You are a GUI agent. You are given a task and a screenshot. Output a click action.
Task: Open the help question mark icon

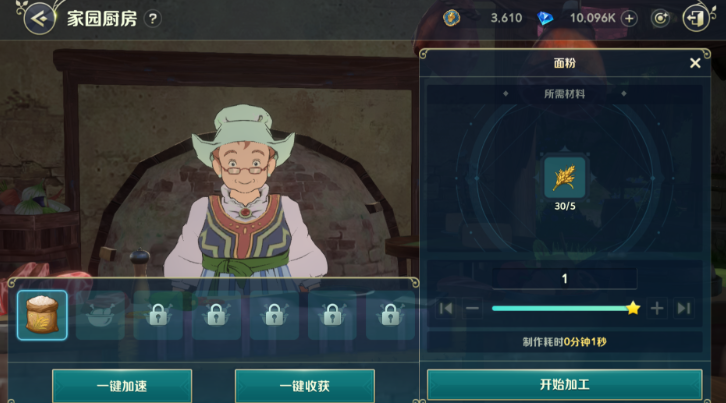coord(152,19)
